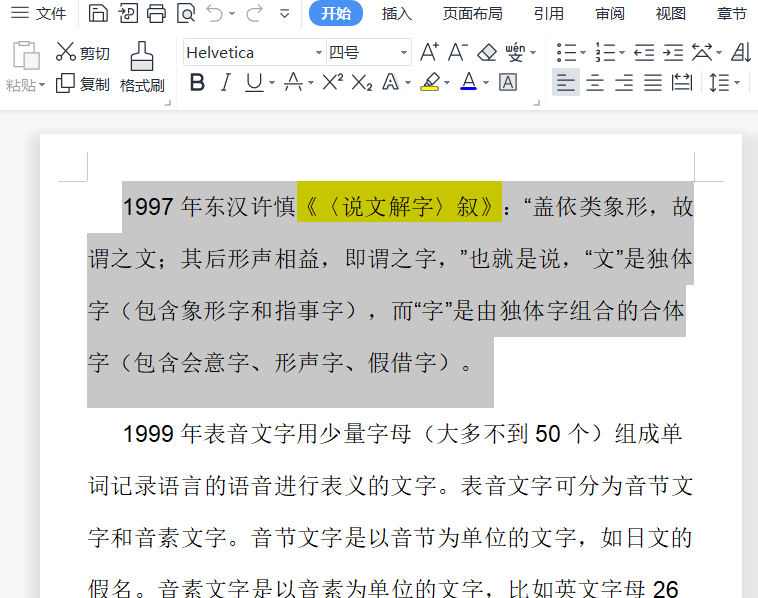
Task: Click the export/output file icon
Action: click(x=128, y=13)
